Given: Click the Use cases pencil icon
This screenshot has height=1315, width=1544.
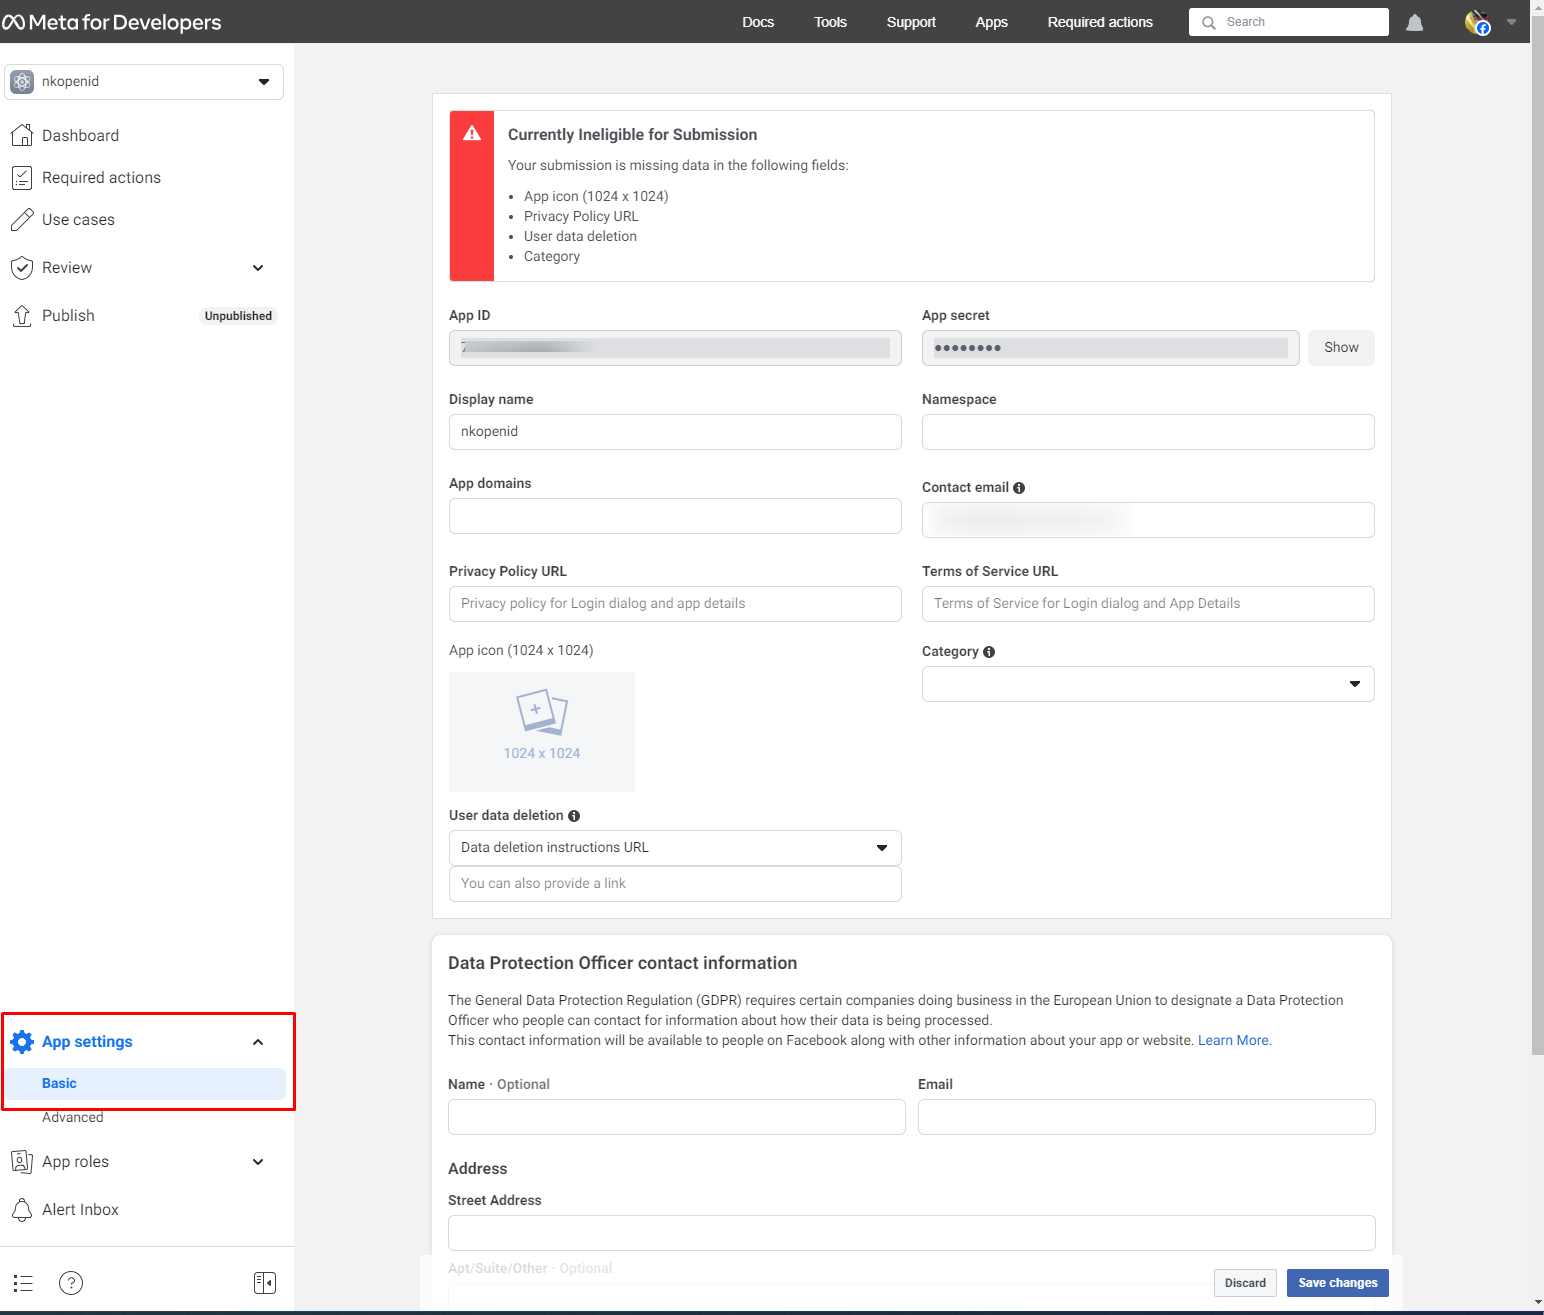Looking at the screenshot, I should point(22,219).
